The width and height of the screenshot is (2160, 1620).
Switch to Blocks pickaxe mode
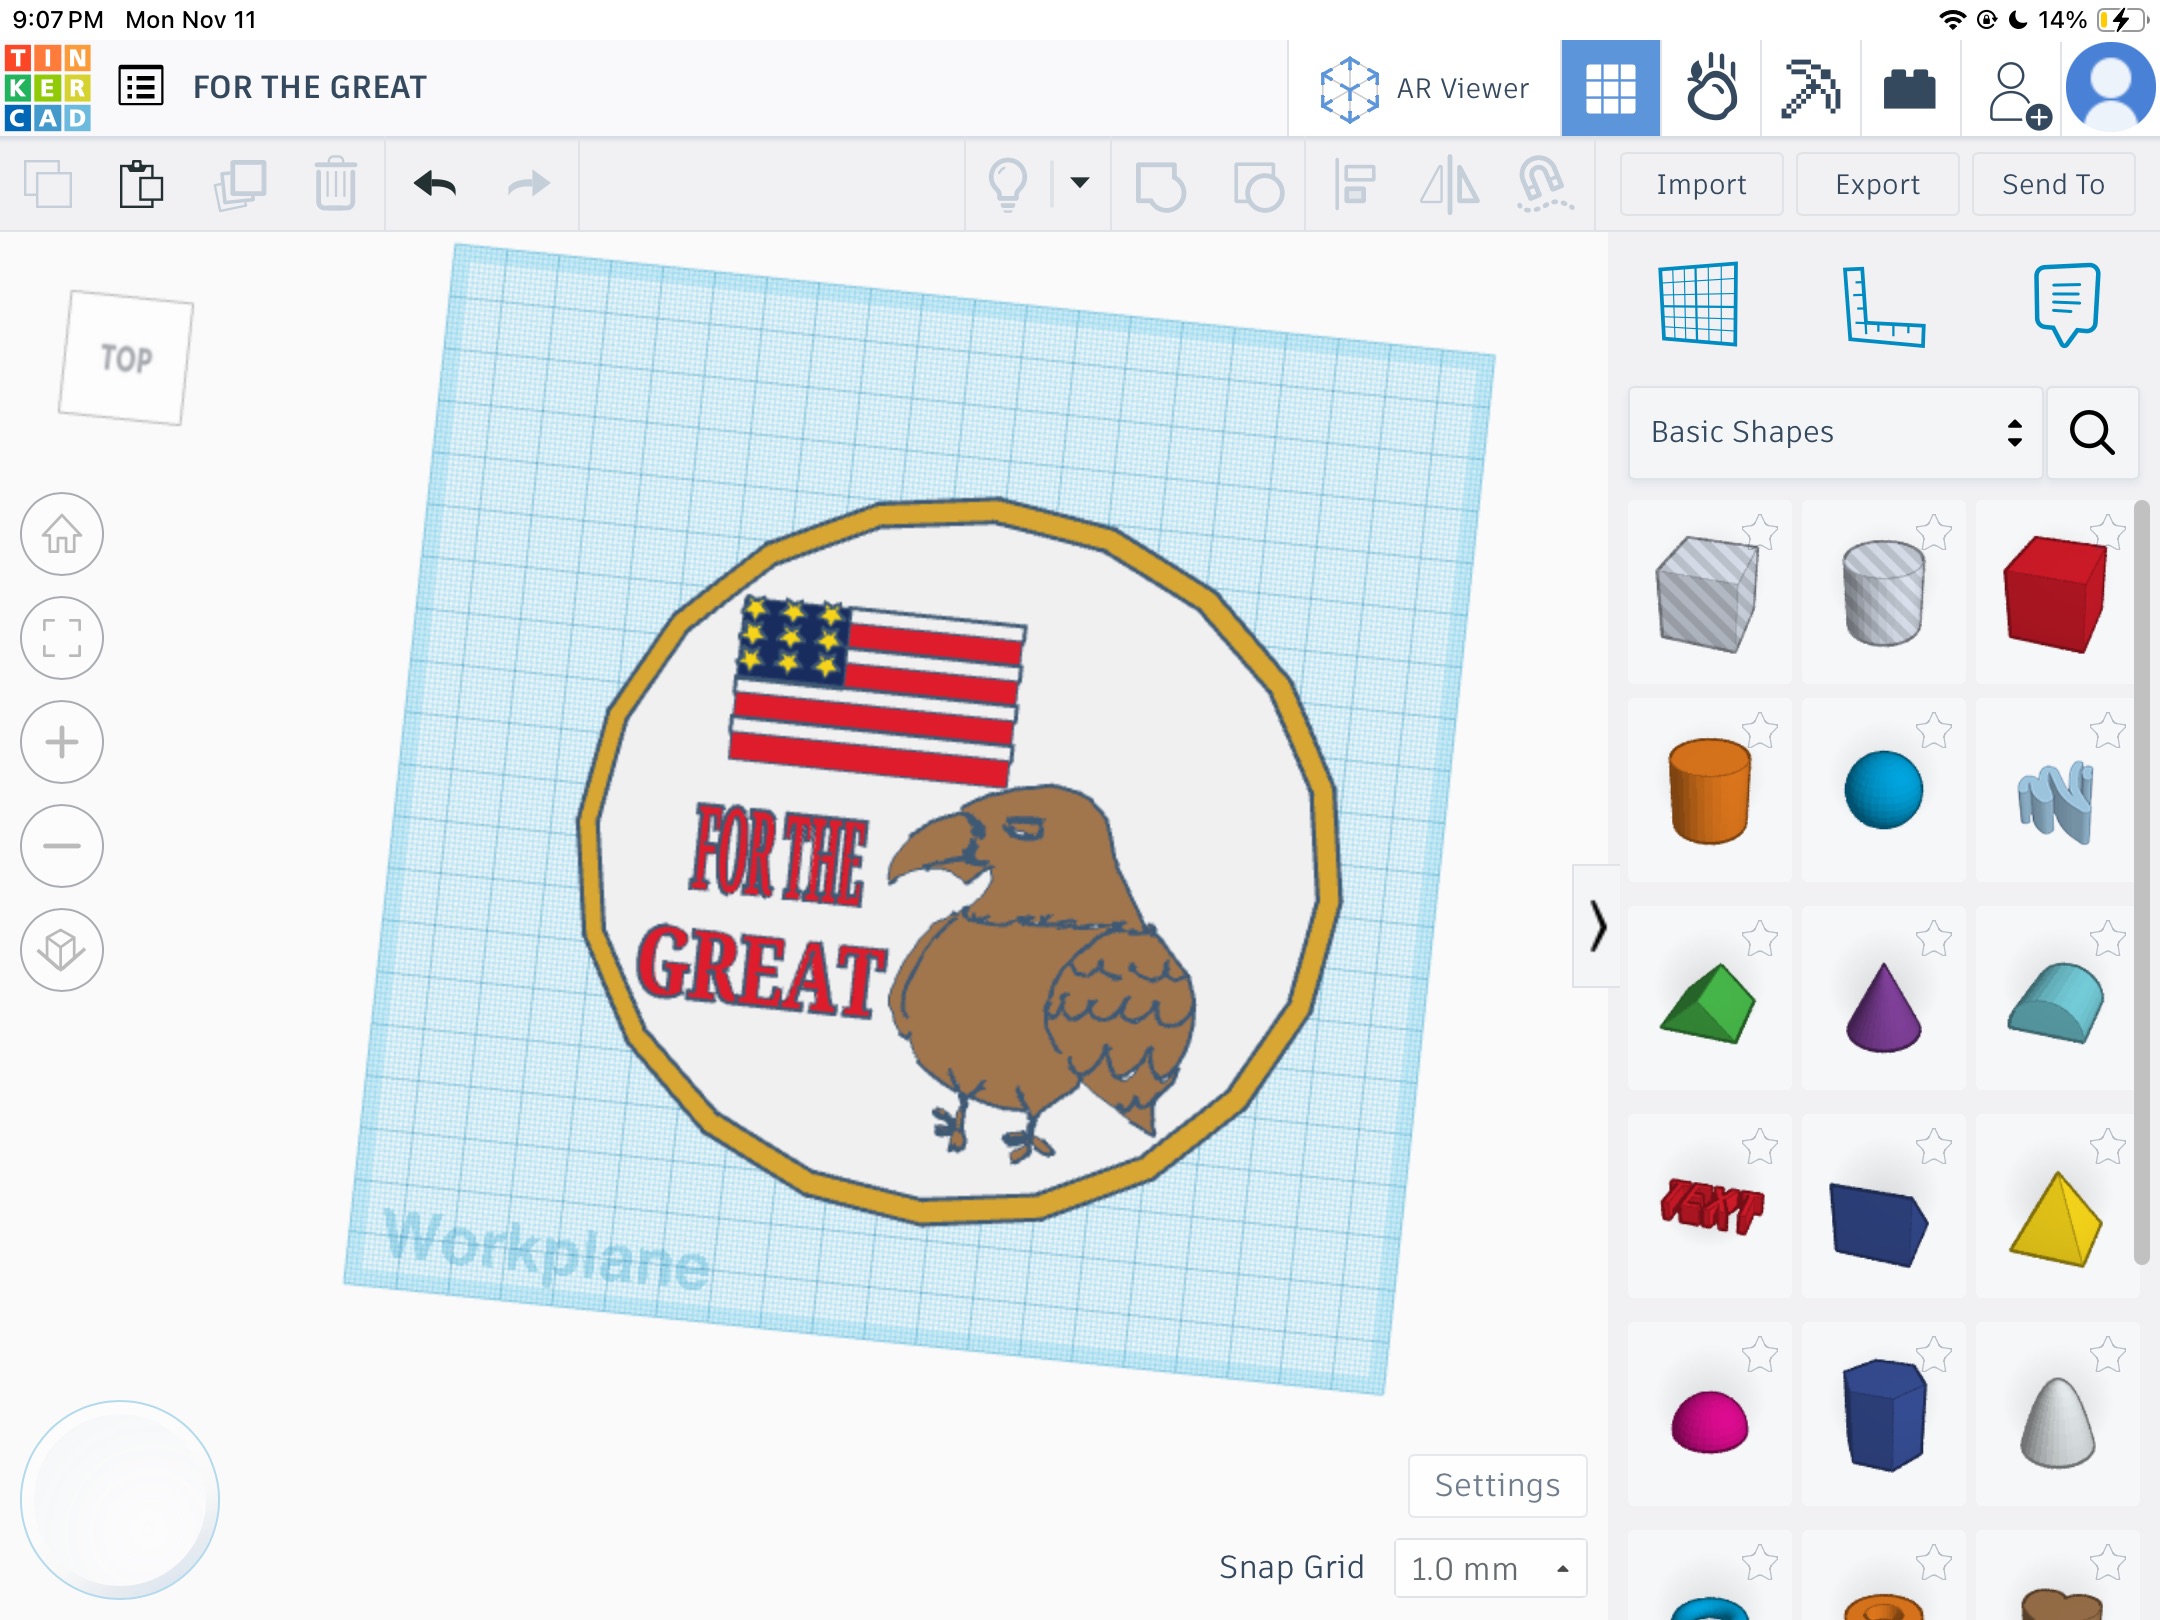pos(1811,89)
